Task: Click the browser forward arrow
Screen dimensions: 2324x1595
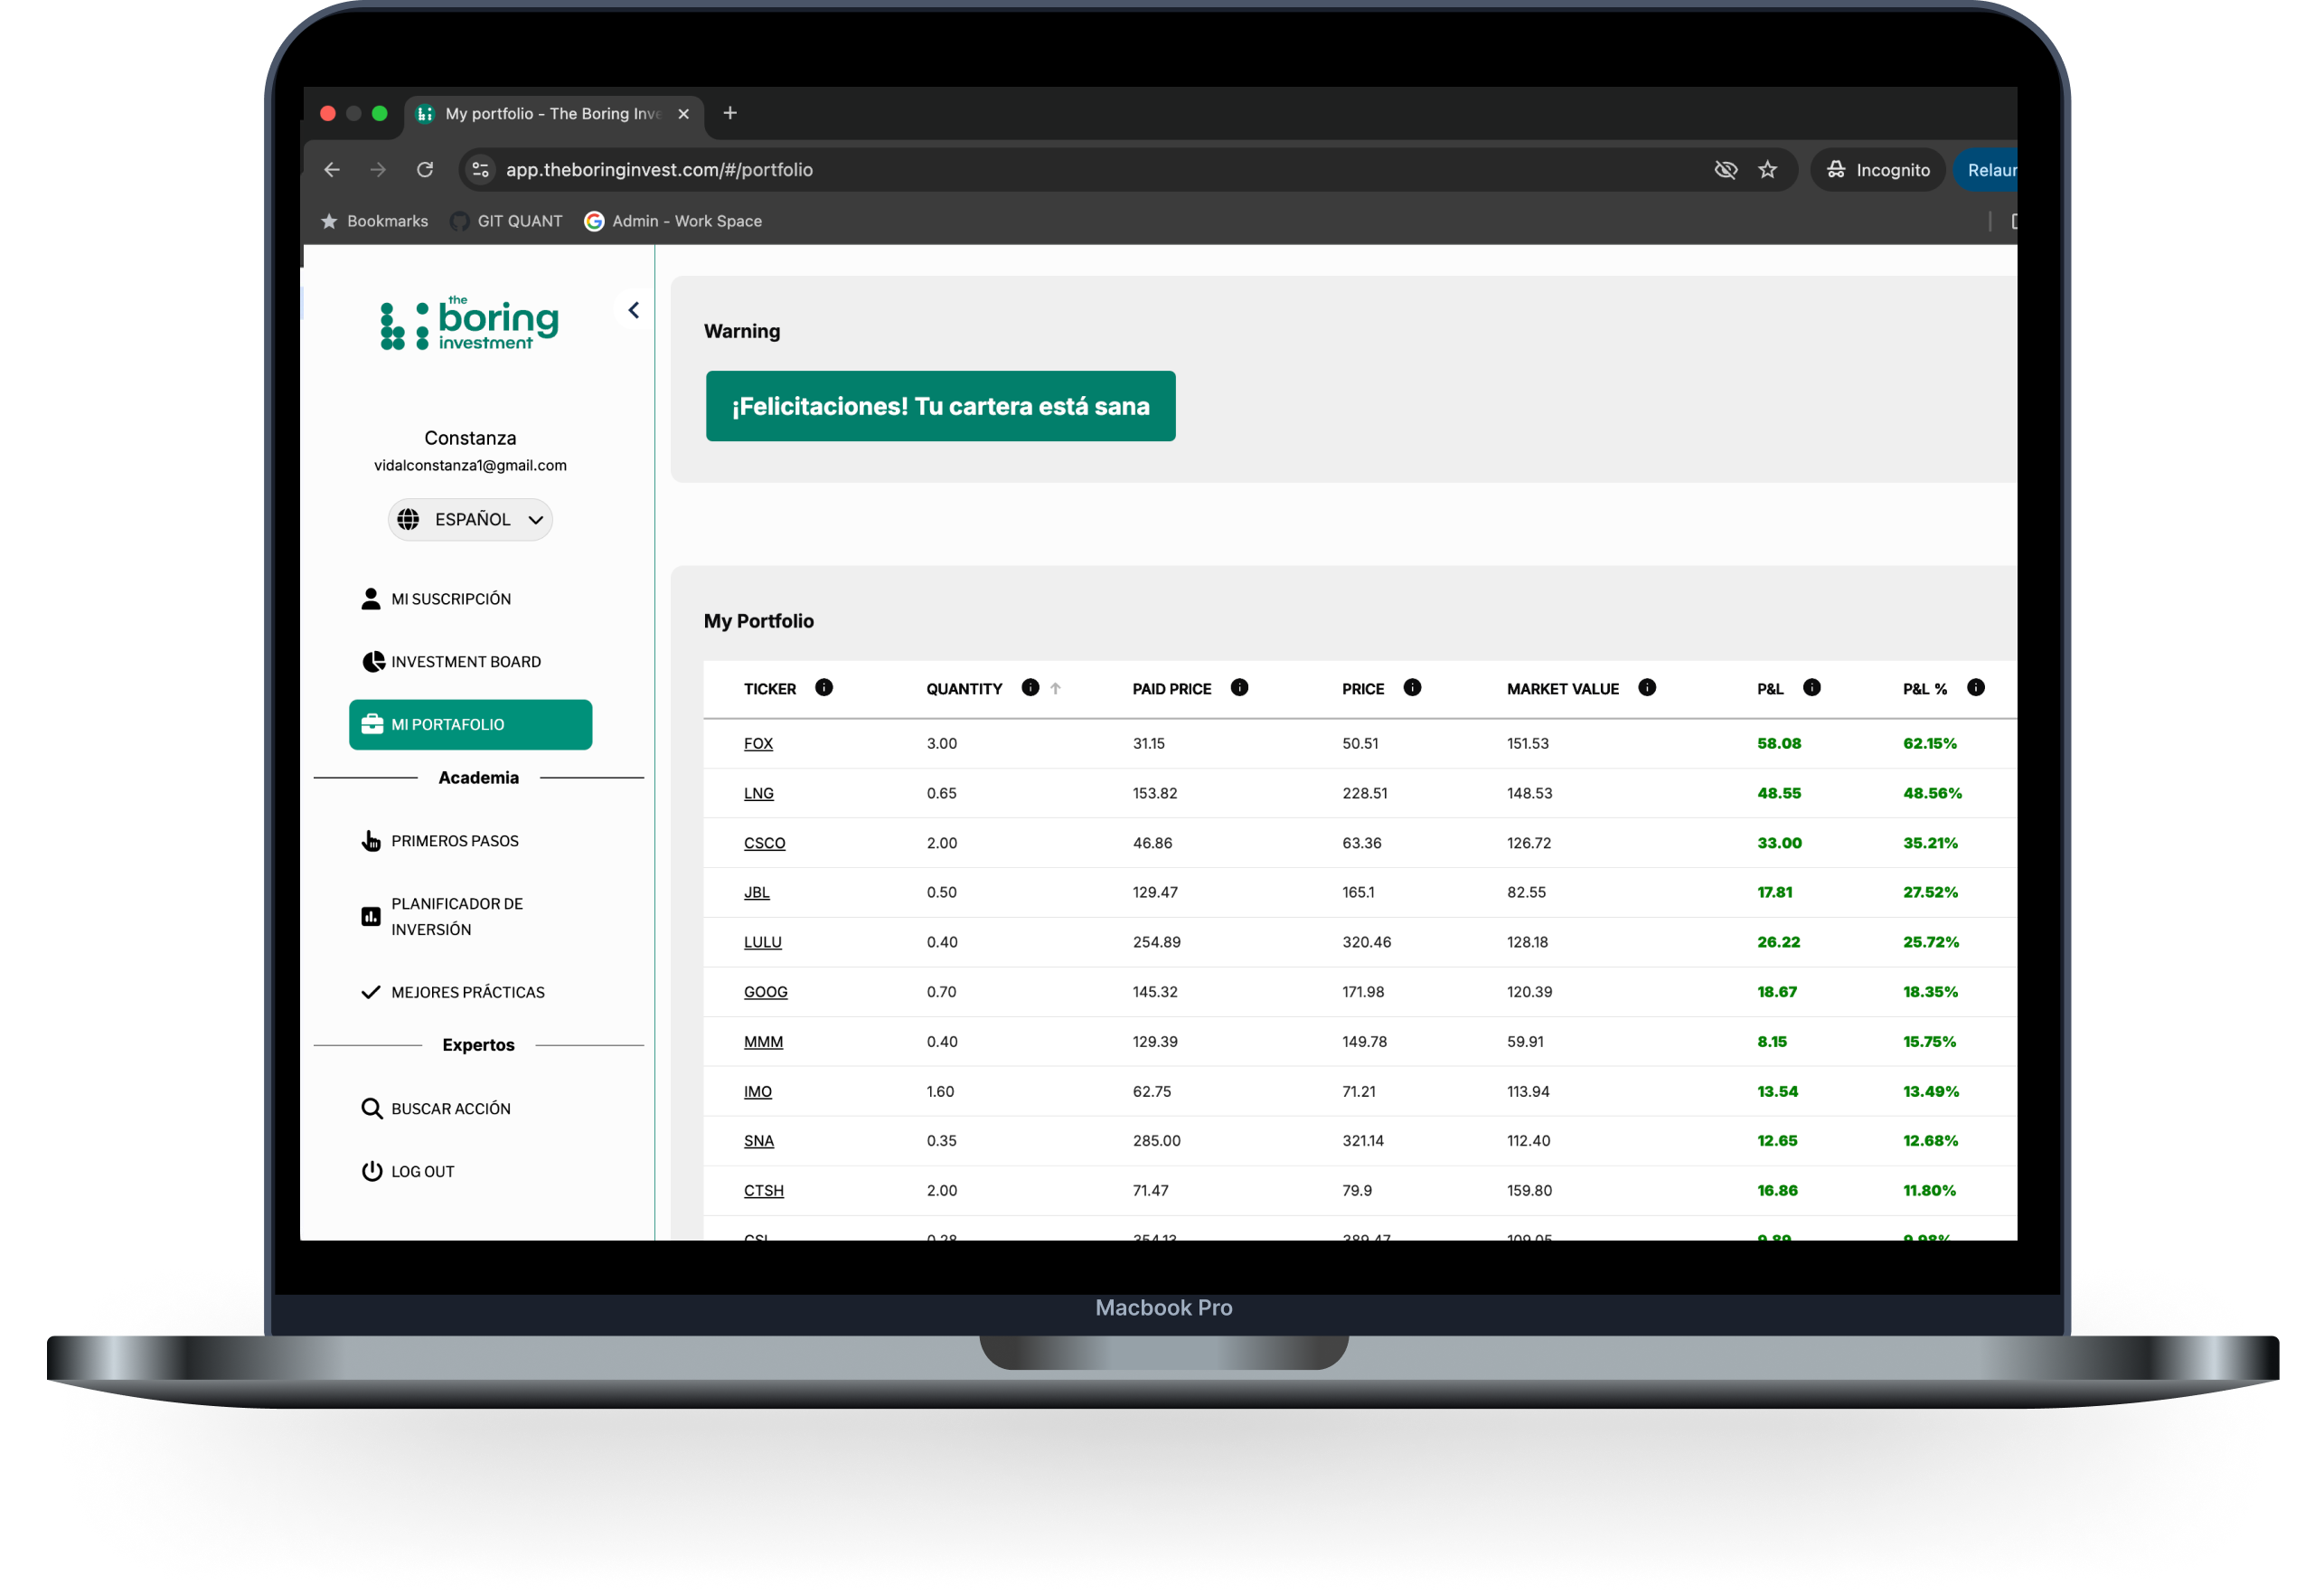Action: (378, 170)
